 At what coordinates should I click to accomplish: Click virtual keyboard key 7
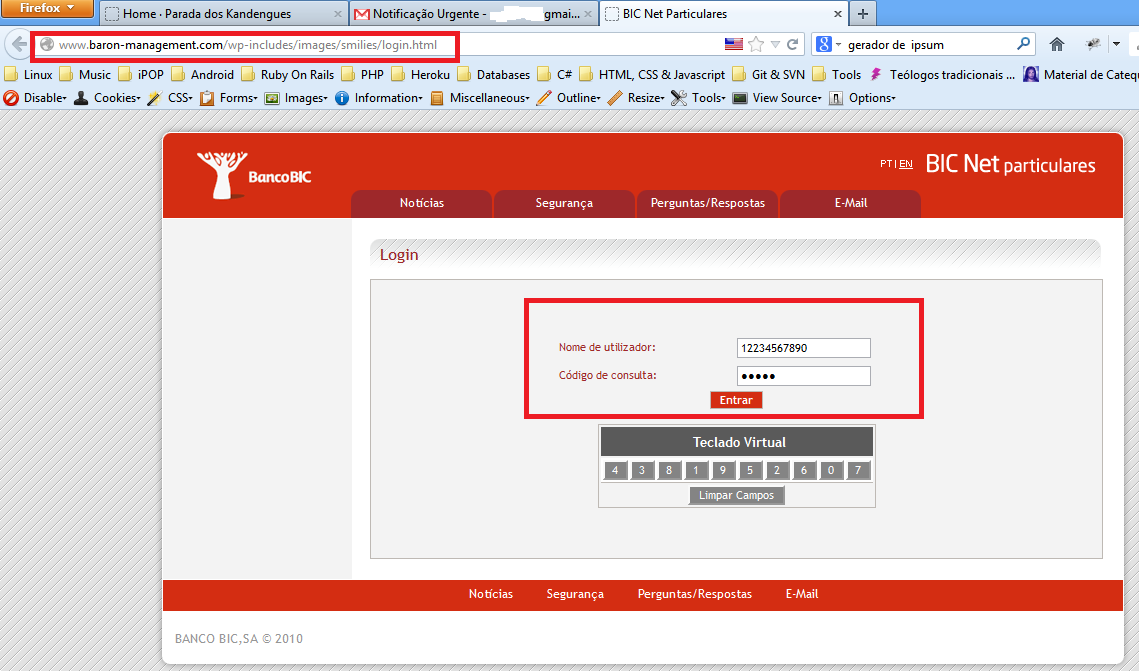858,470
